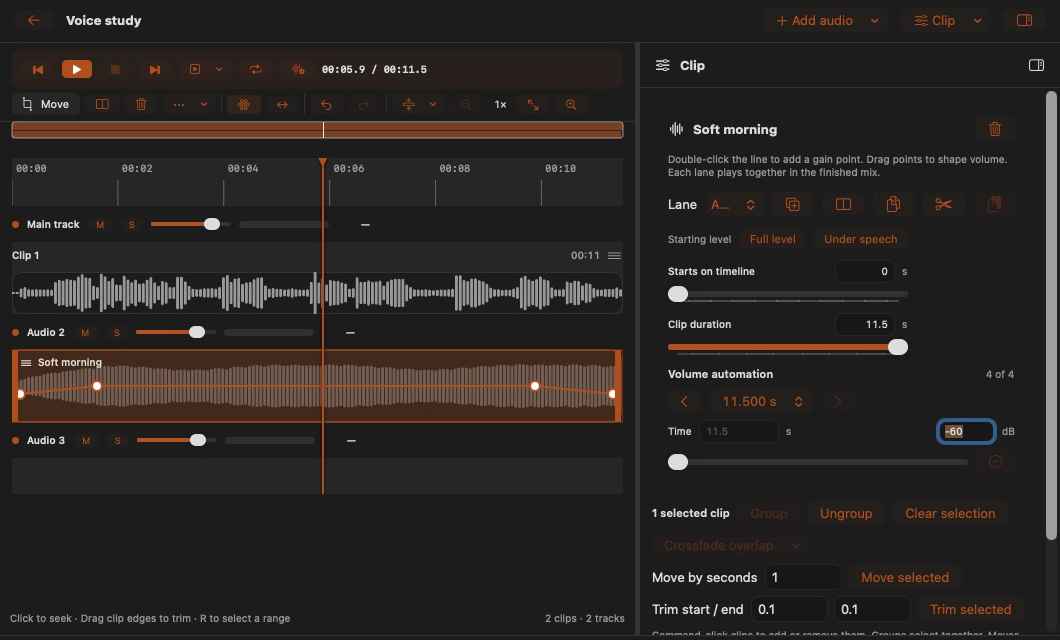Open the play mode dropdown chevron
Image resolution: width=1060 pixels, height=640 pixels.
[x=219, y=69]
